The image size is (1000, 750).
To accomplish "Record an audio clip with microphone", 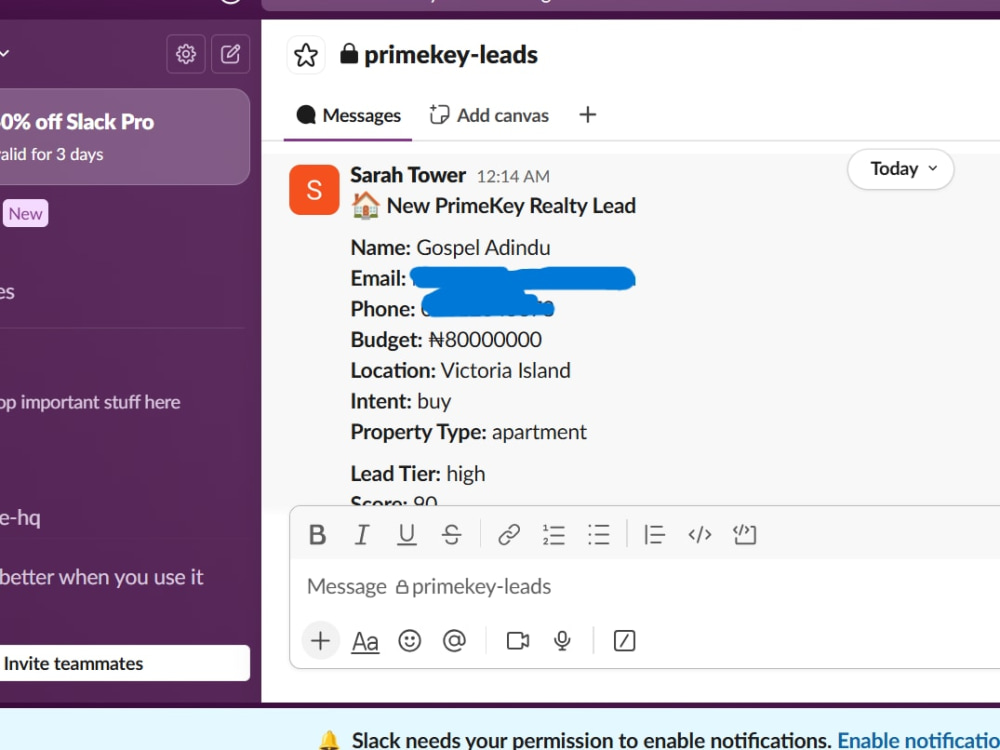I will pos(562,640).
